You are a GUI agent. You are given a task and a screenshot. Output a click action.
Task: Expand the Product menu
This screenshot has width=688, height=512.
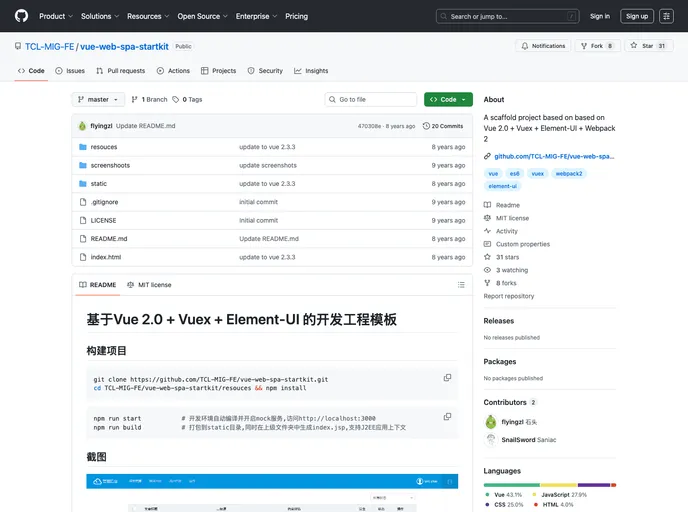(56, 16)
